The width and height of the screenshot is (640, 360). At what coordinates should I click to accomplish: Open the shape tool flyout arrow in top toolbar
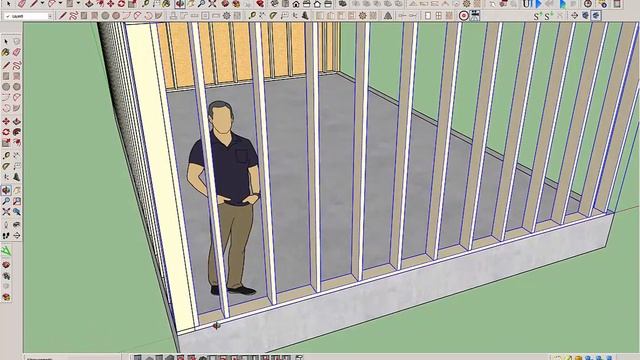(78, 4)
